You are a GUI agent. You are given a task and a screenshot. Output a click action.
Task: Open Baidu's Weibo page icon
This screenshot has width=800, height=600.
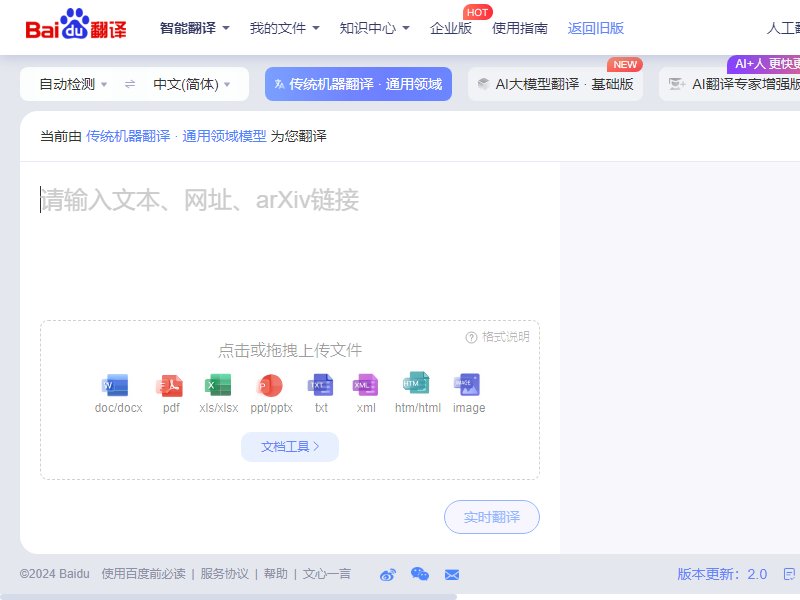388,575
